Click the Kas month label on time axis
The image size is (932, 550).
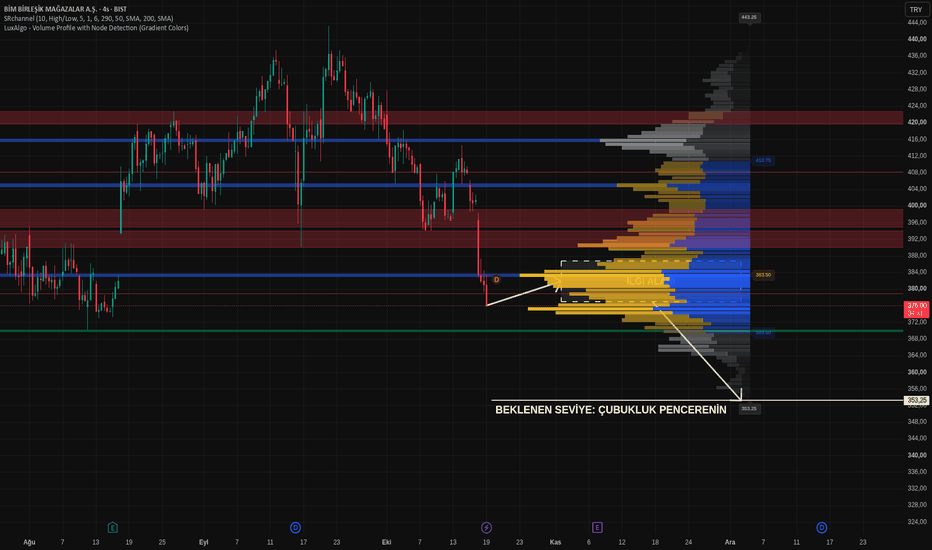pos(555,542)
